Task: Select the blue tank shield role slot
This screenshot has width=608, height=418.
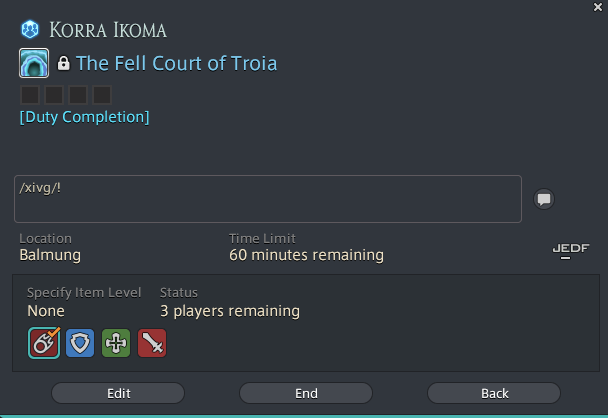Action: point(80,343)
